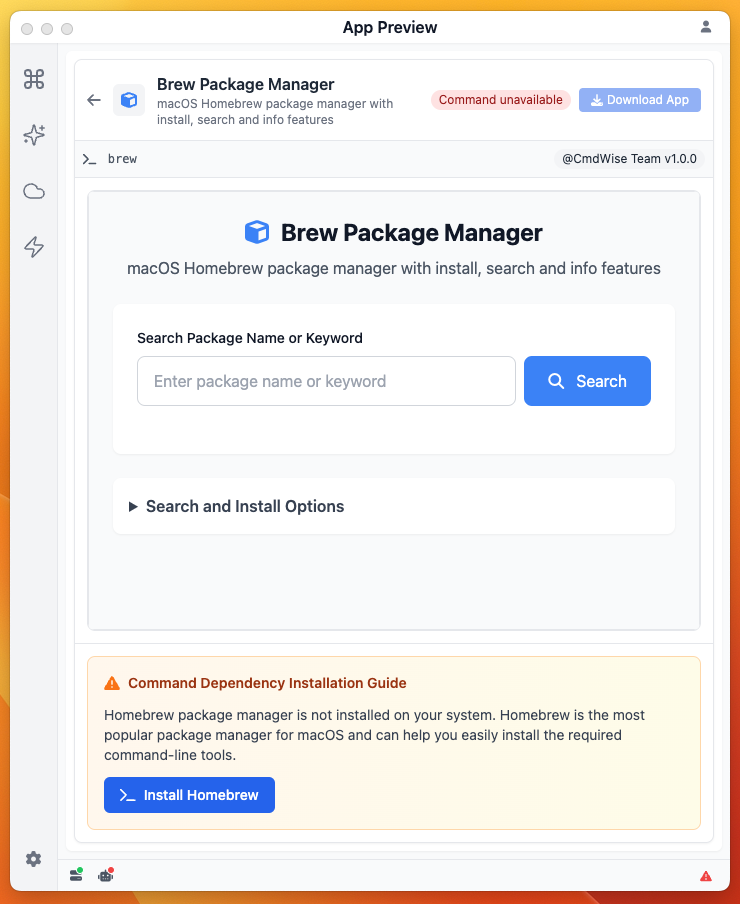The width and height of the screenshot is (740, 904).
Task: Click the orange warning icon in guide
Action: click(x=112, y=683)
